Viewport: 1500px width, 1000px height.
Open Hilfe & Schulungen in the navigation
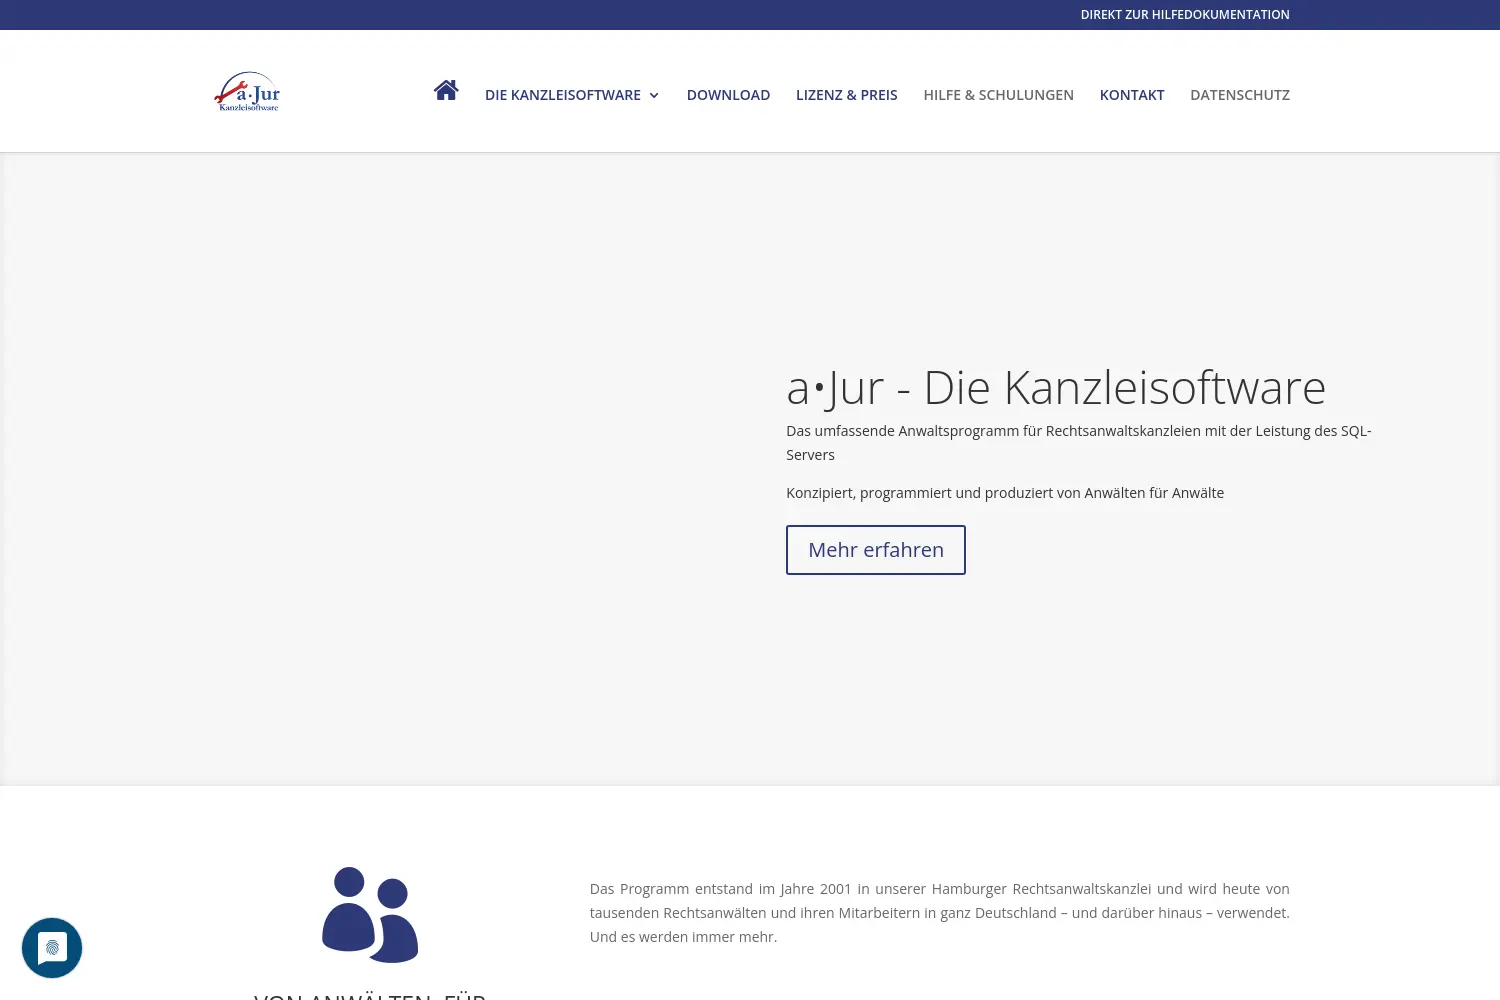(998, 95)
